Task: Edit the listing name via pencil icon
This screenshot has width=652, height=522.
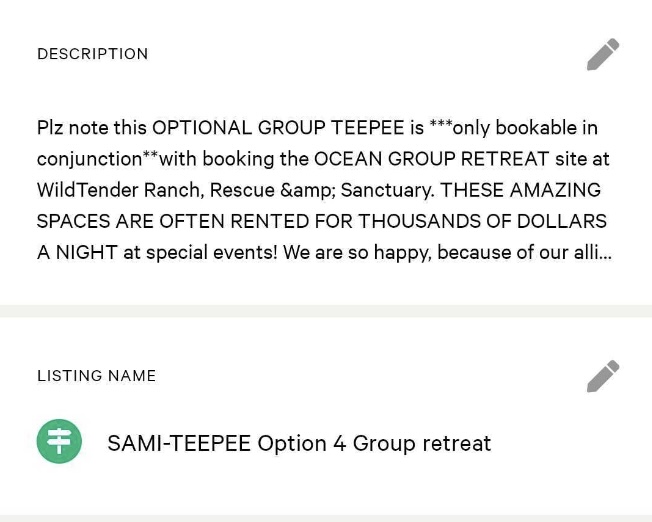Action: click(603, 376)
